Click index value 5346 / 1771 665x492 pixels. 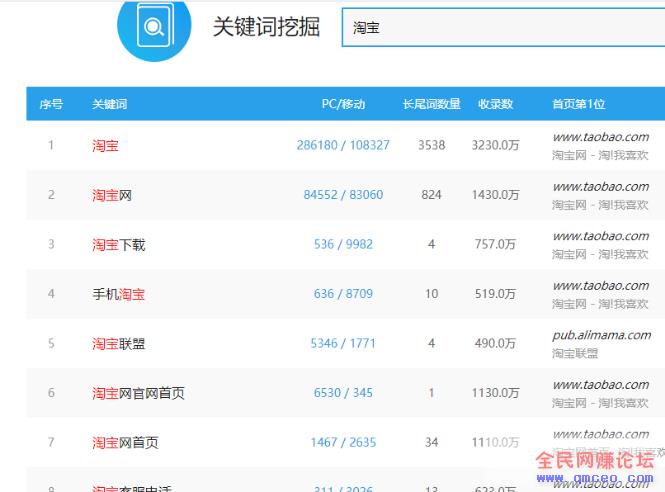point(343,343)
